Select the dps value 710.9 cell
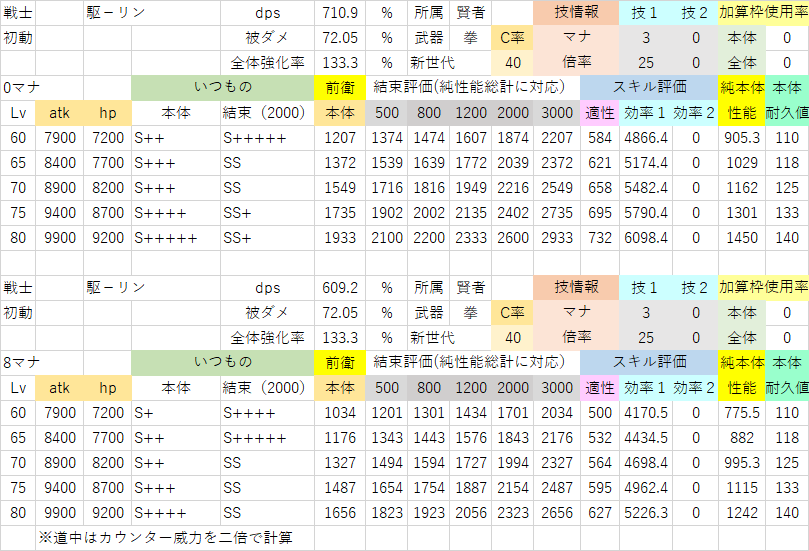Screen dimensions: 809x551 (340, 13)
